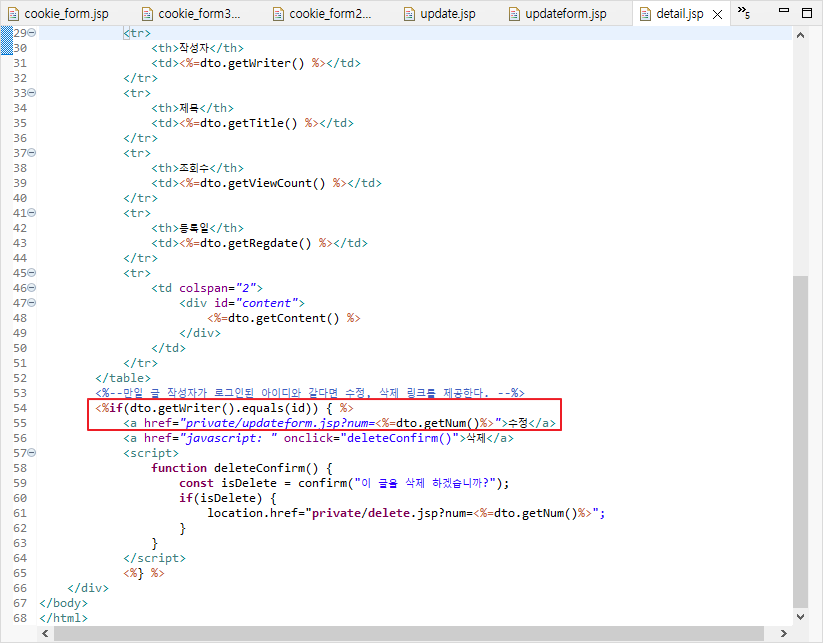Collapse code fold at line 45
The height and width of the screenshot is (643, 823).
(x=31, y=272)
